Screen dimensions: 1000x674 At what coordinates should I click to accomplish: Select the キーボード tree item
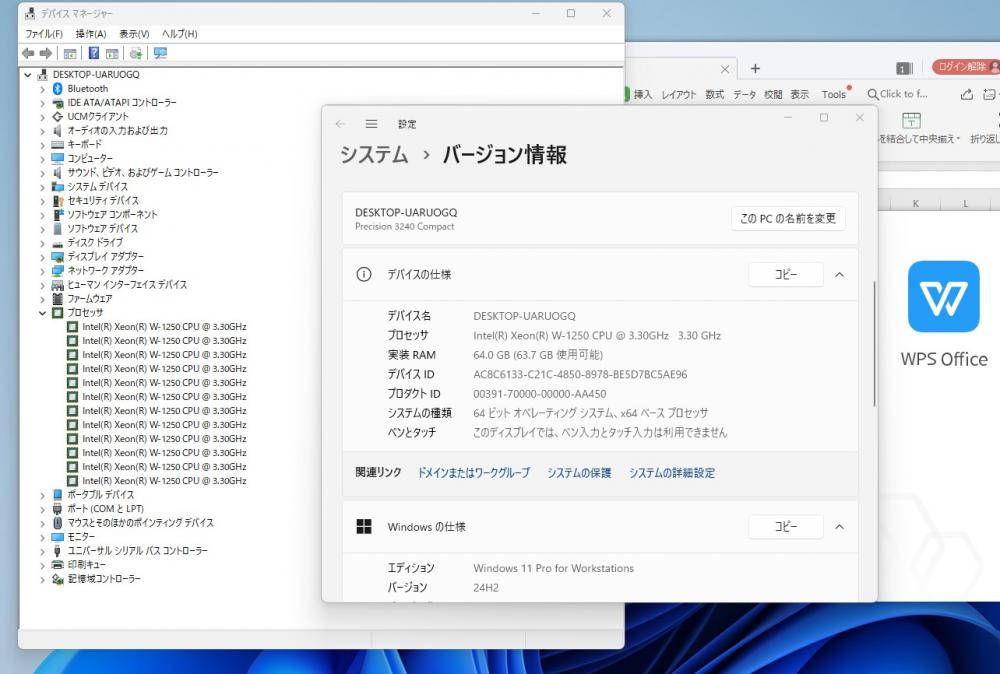pyautogui.click(x=84, y=145)
